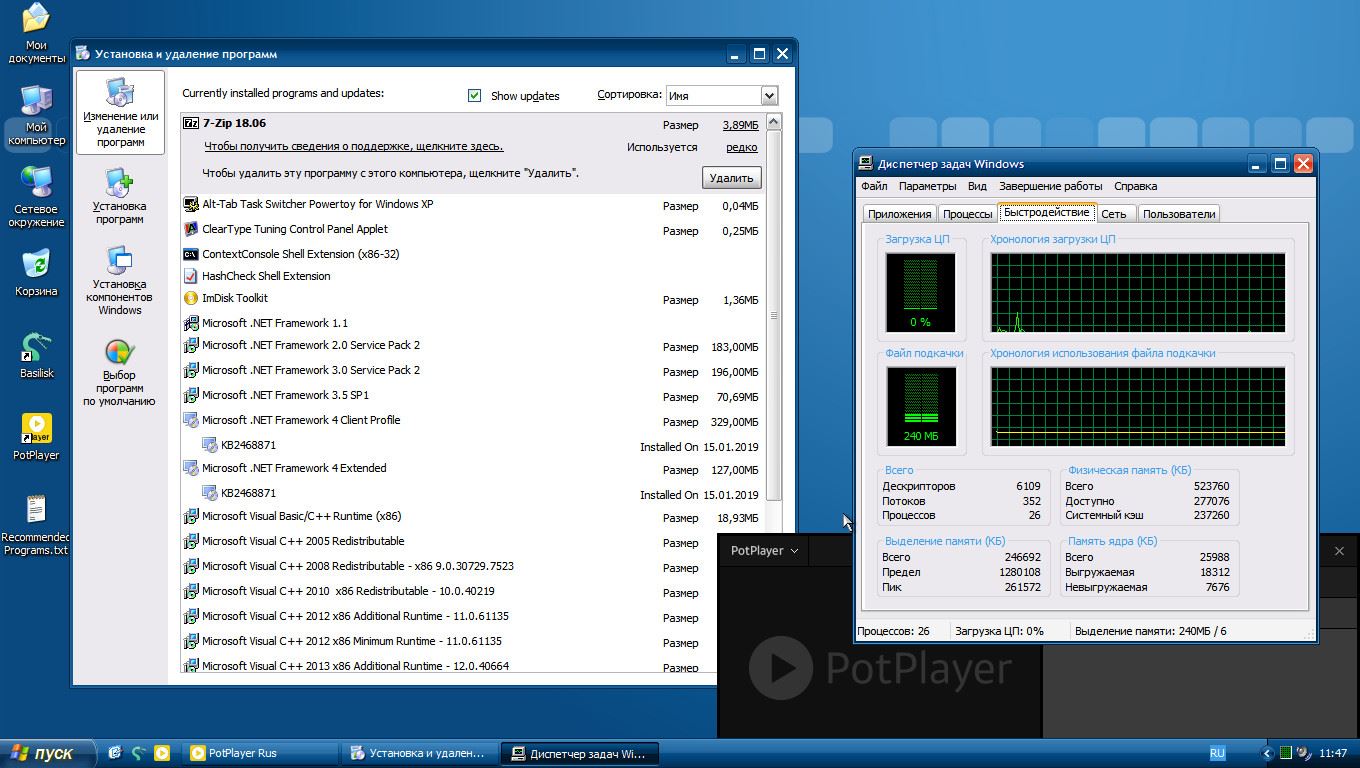The image size is (1360, 768).
Task: Activate Установка и удаление taskbar button
Action: point(420,753)
